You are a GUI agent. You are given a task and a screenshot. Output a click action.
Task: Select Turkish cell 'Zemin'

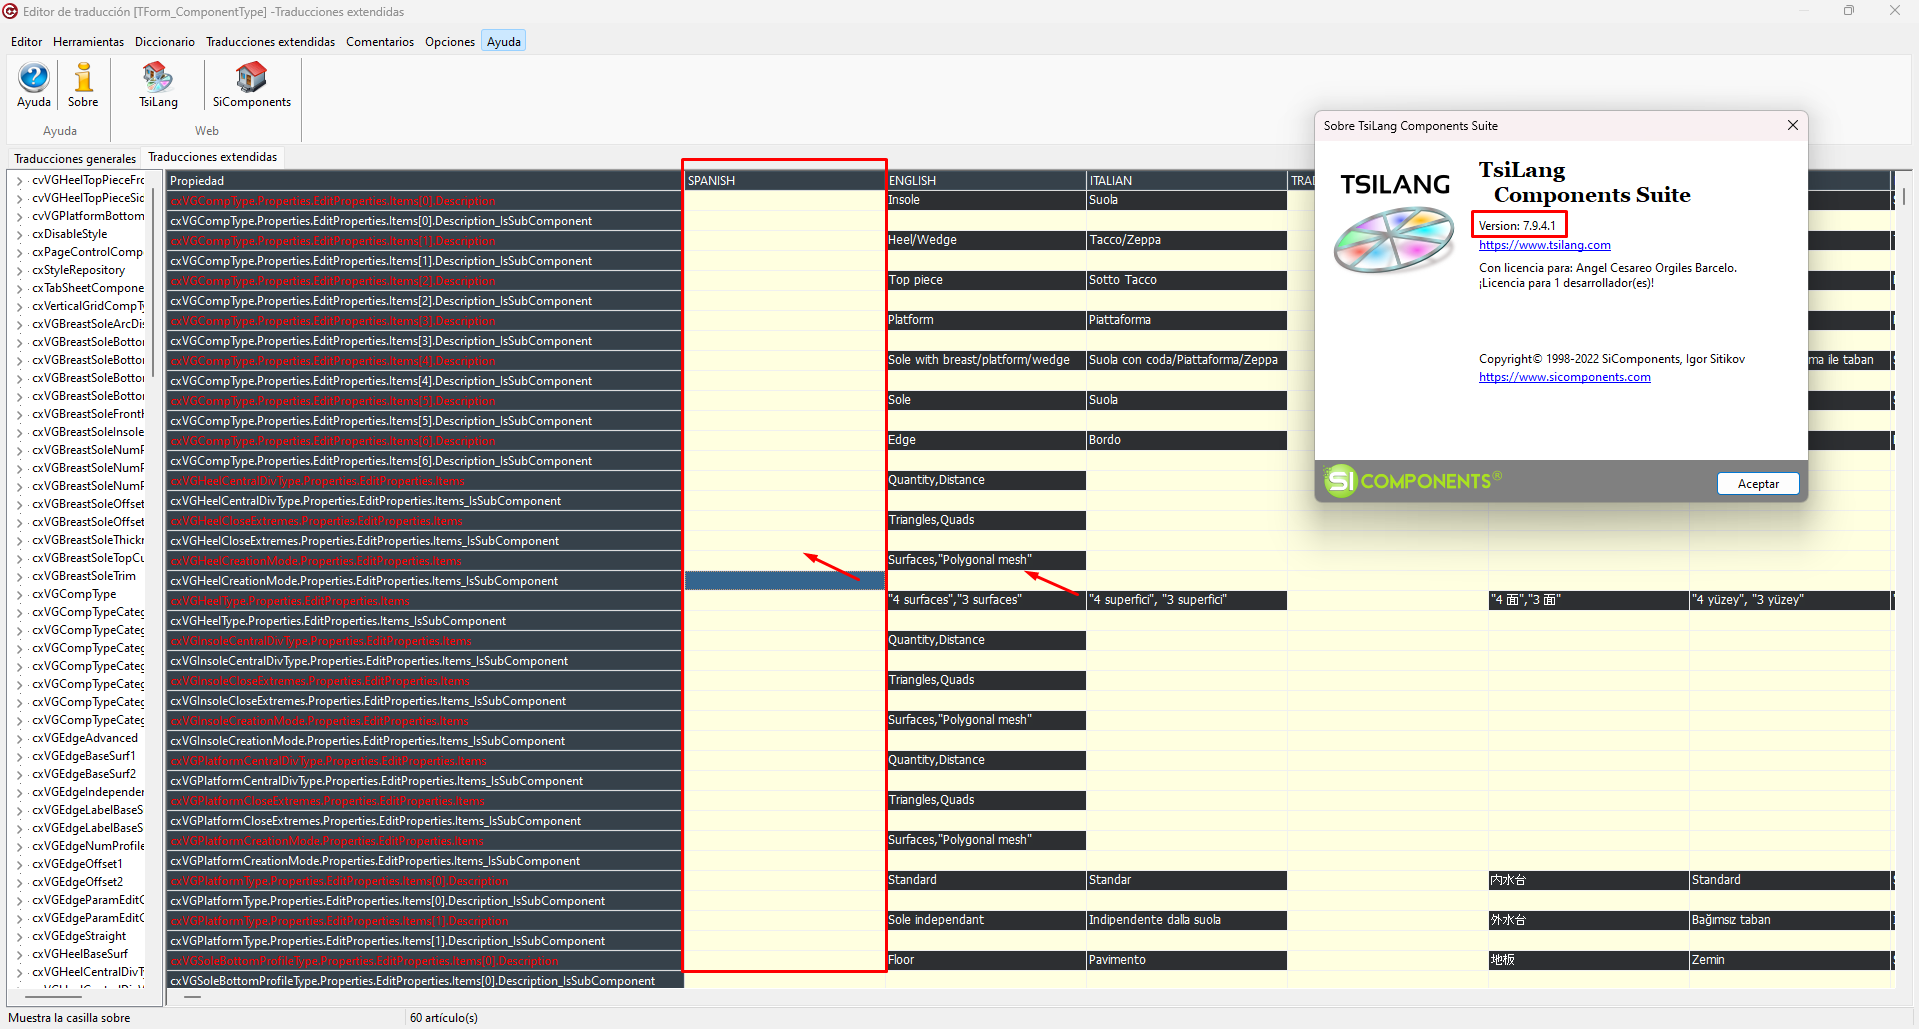click(x=1790, y=960)
